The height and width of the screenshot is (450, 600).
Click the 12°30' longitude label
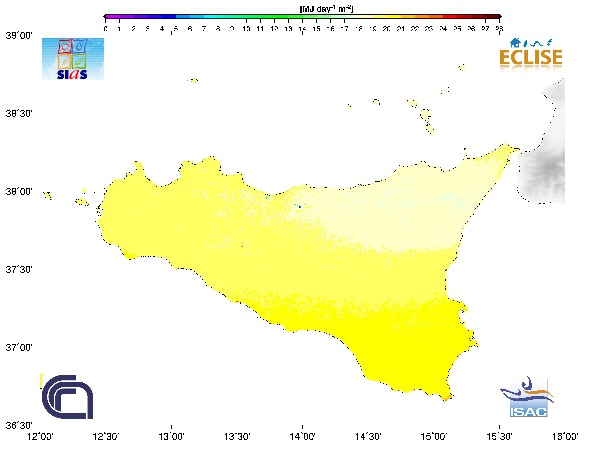pos(106,437)
